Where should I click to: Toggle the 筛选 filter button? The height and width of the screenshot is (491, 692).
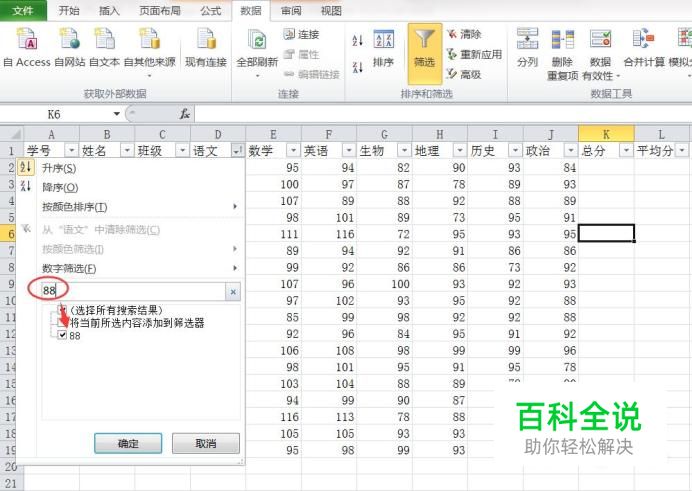[425, 53]
